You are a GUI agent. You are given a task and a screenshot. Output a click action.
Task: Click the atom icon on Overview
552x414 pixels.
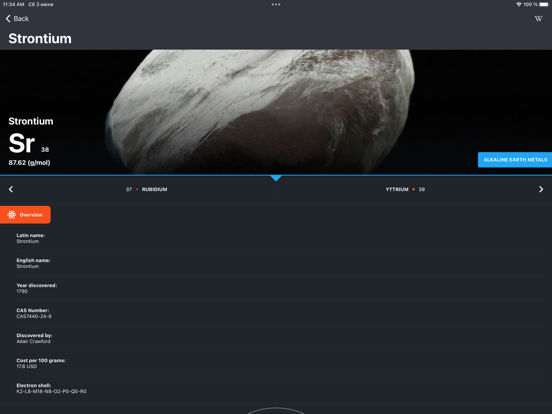(x=12, y=215)
